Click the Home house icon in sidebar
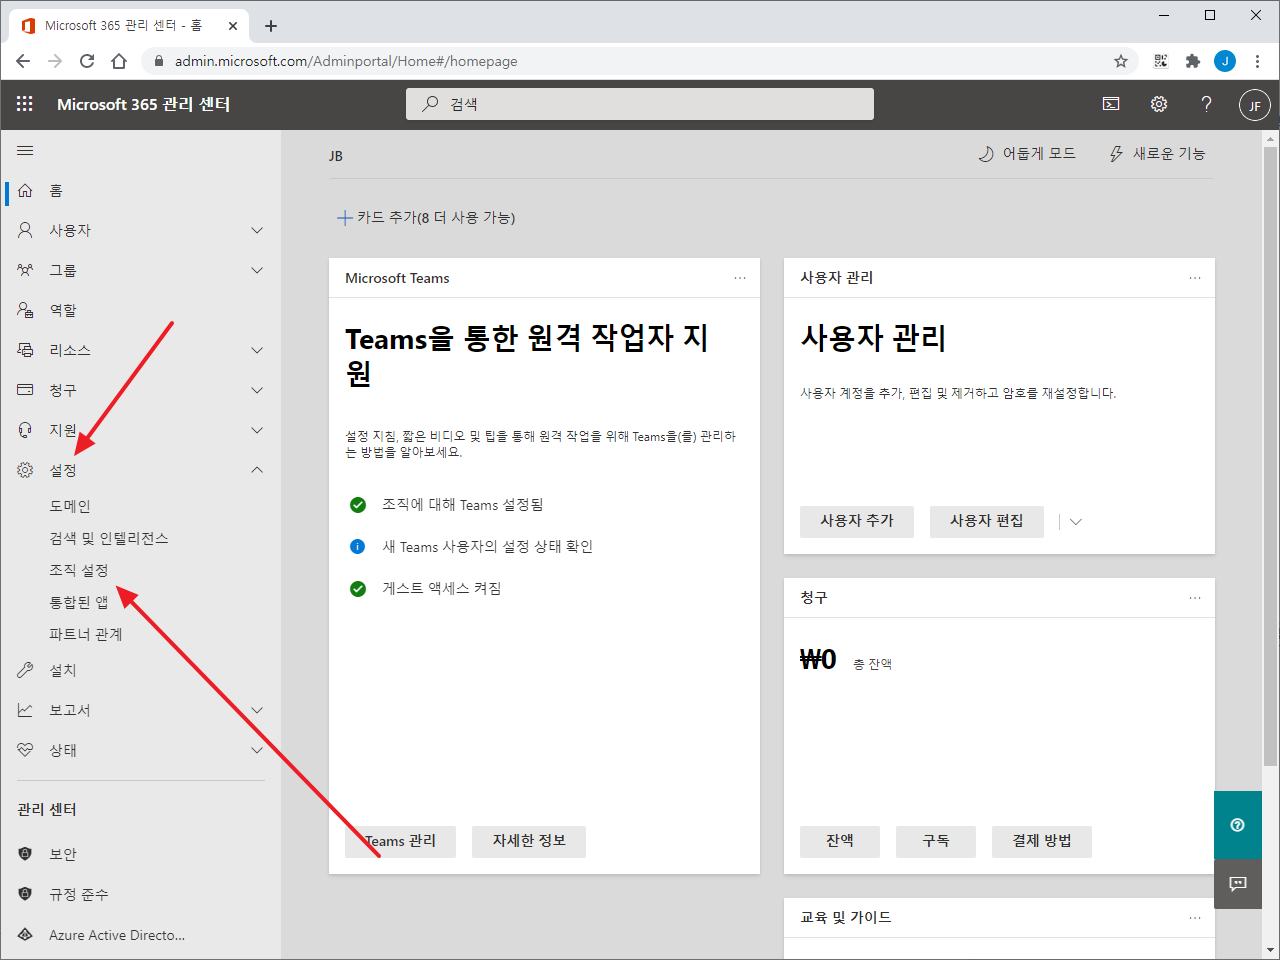This screenshot has width=1280, height=960. pos(25,190)
